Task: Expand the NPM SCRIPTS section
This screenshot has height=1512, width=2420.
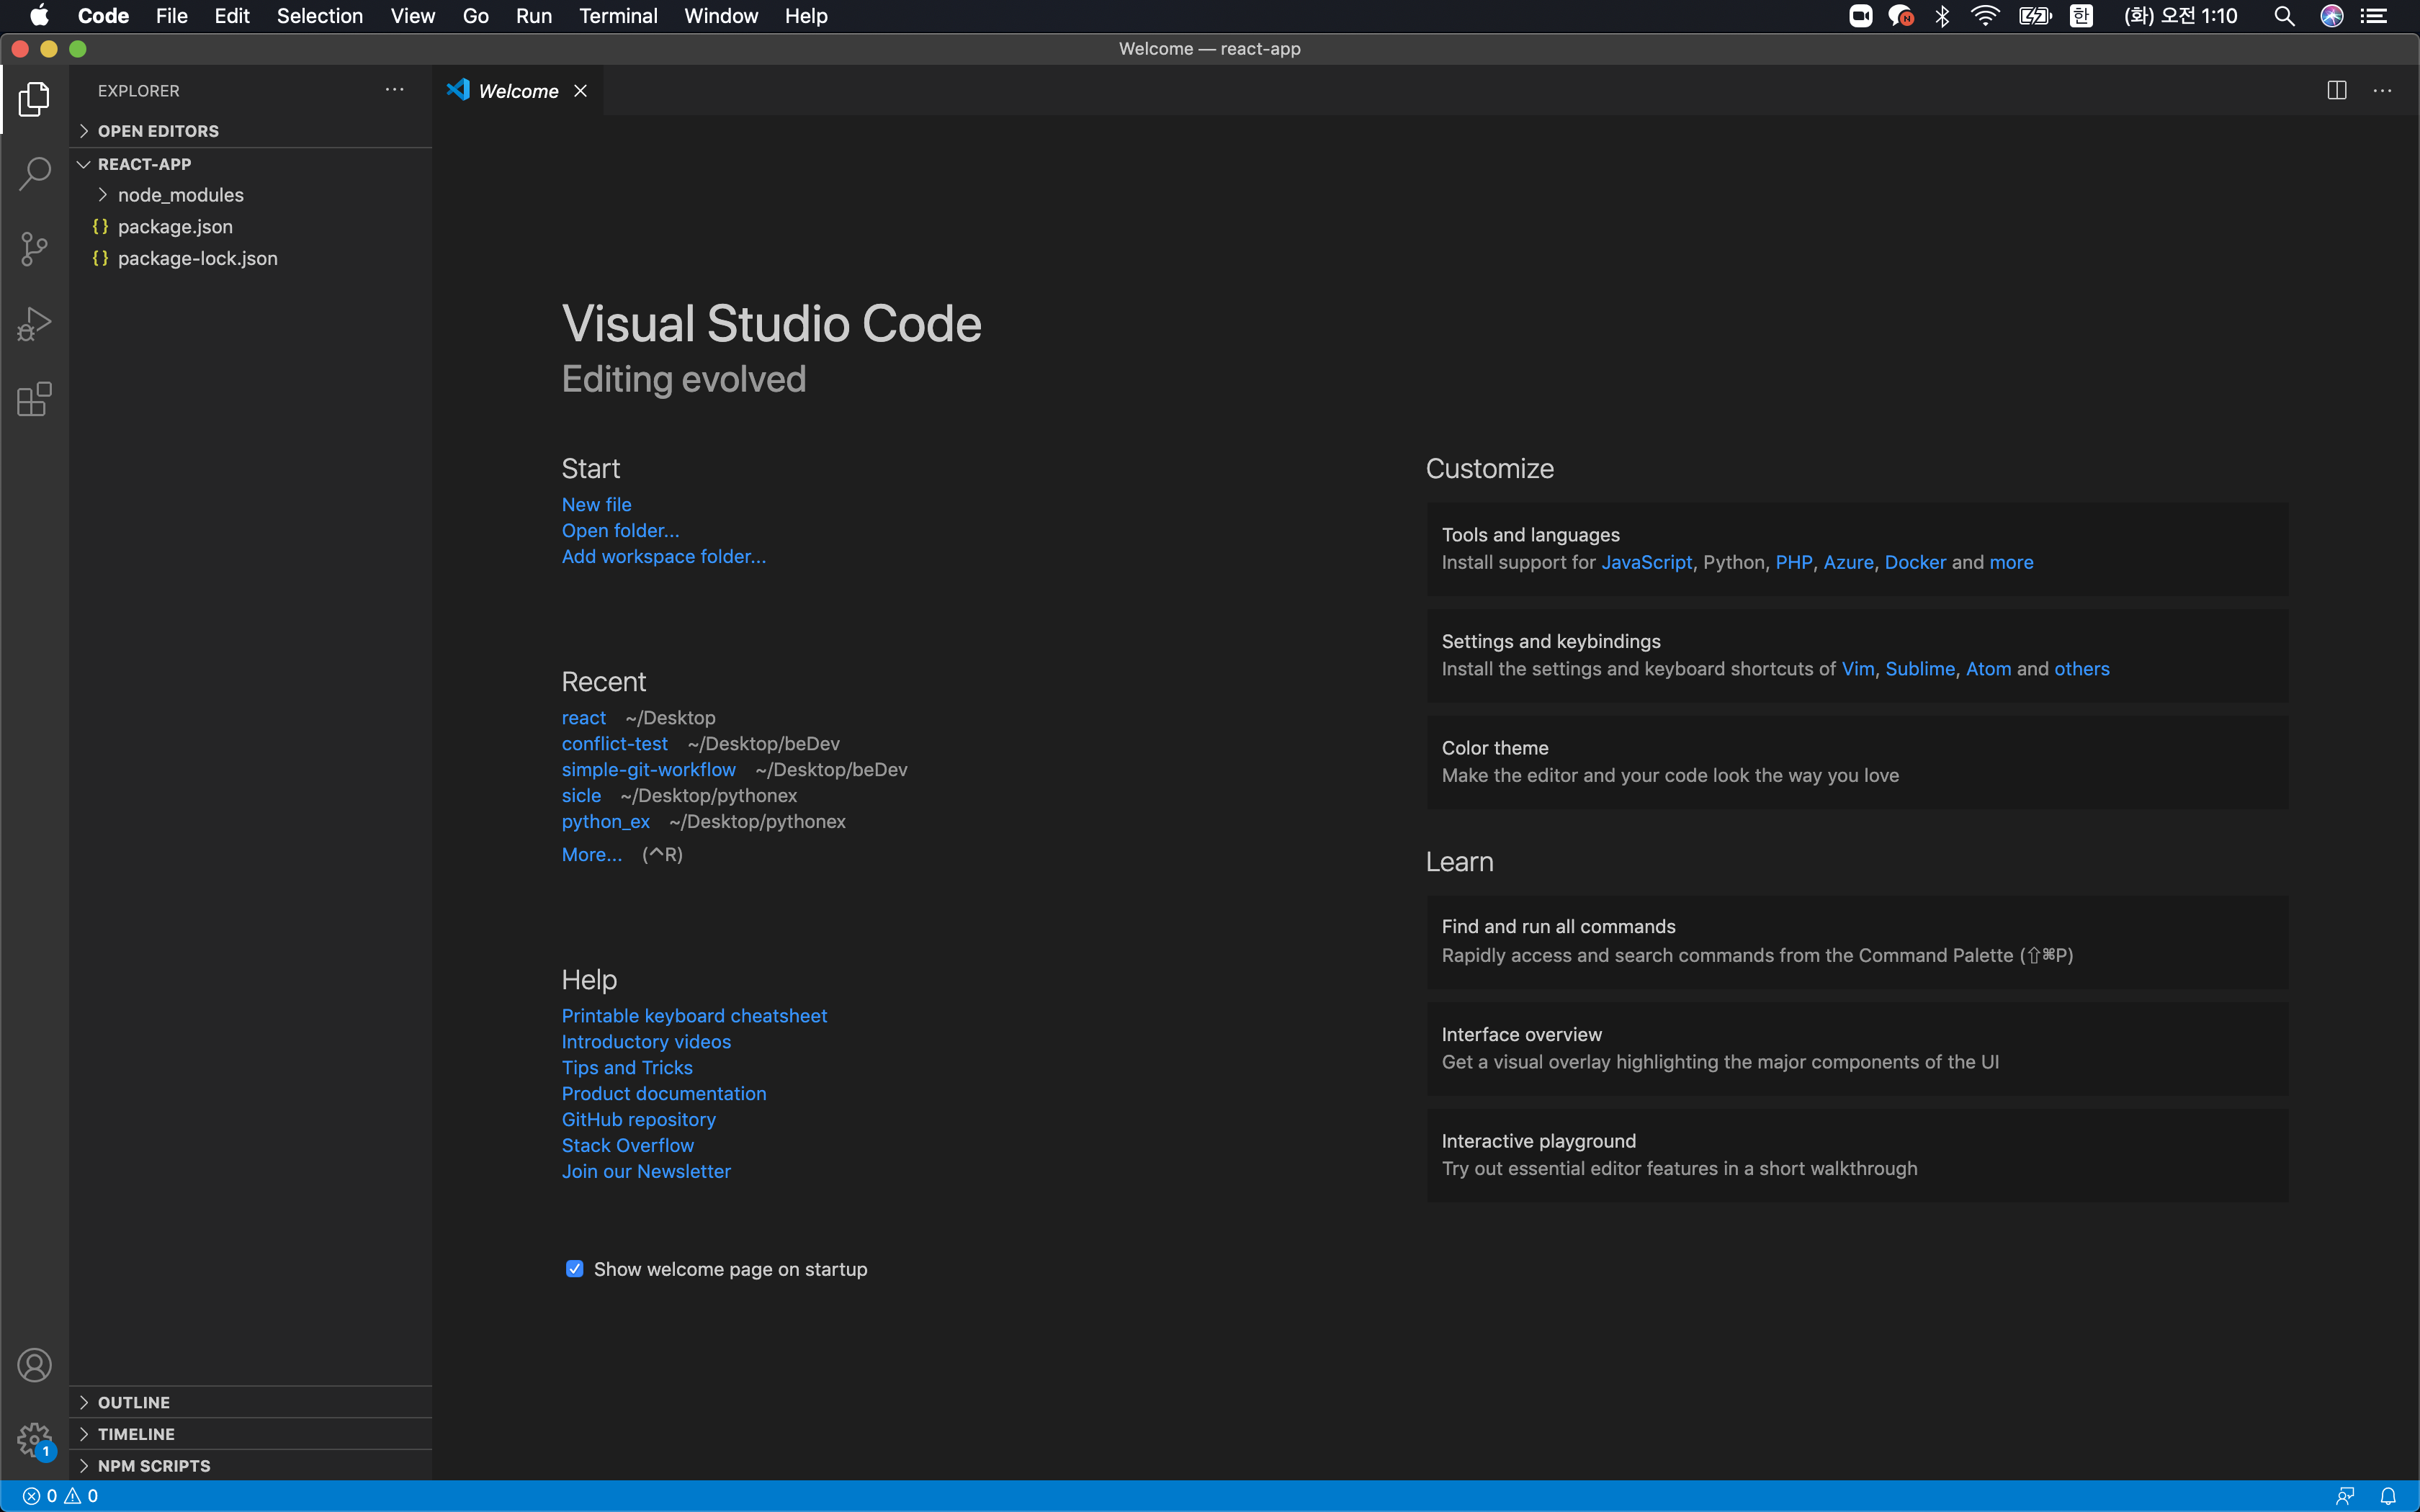Action: click(154, 1466)
